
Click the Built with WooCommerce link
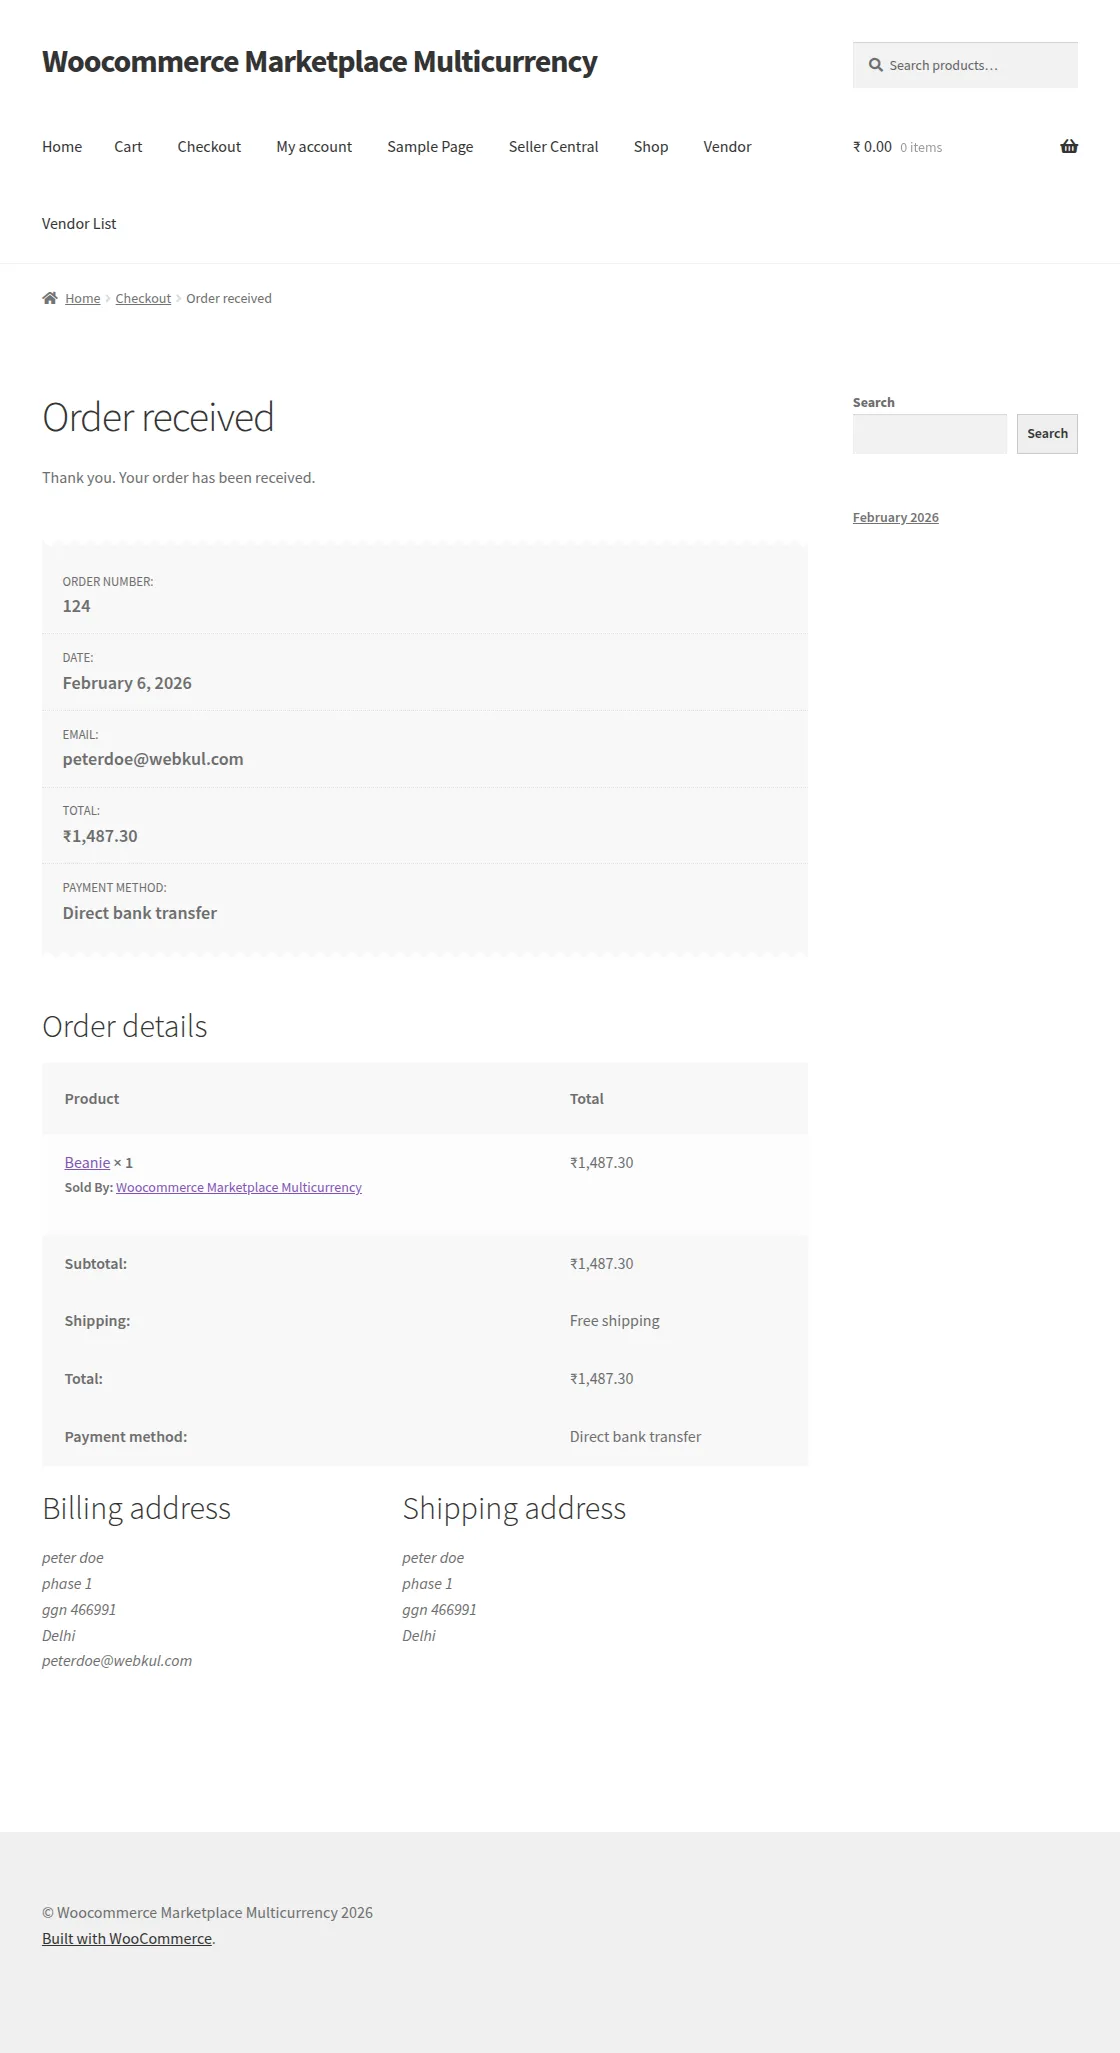point(126,1937)
